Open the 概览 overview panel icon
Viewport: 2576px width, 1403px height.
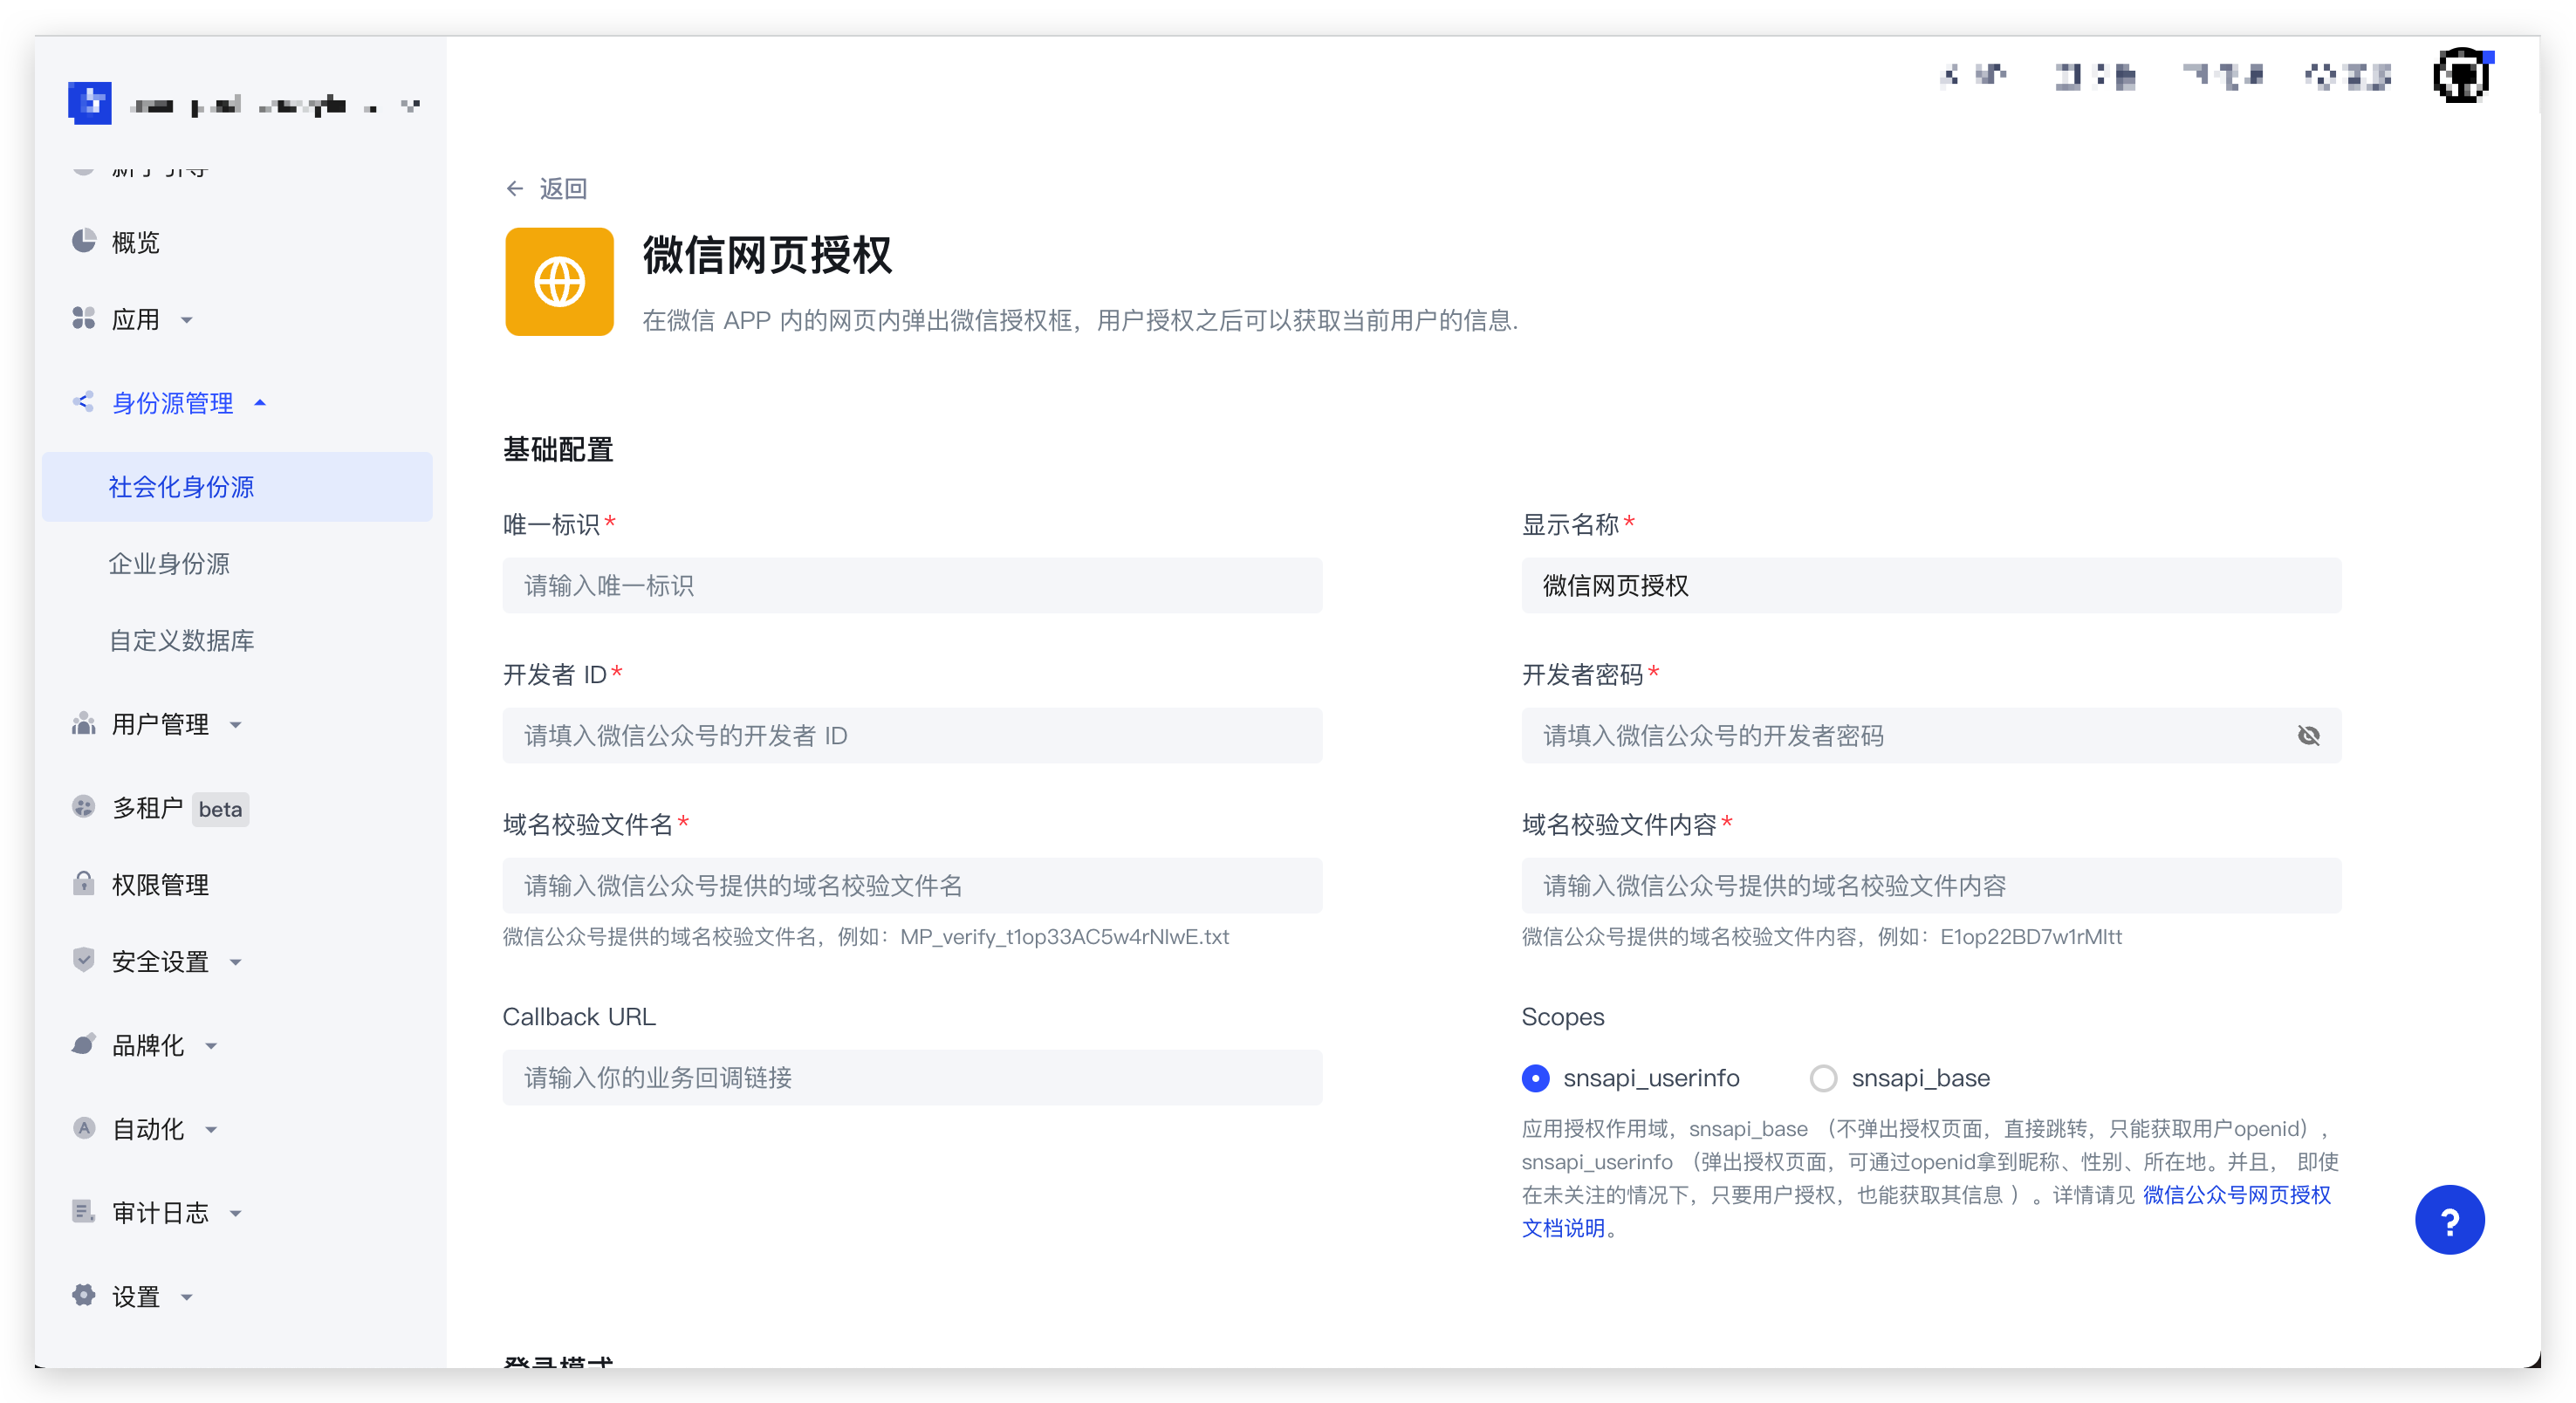tap(85, 241)
